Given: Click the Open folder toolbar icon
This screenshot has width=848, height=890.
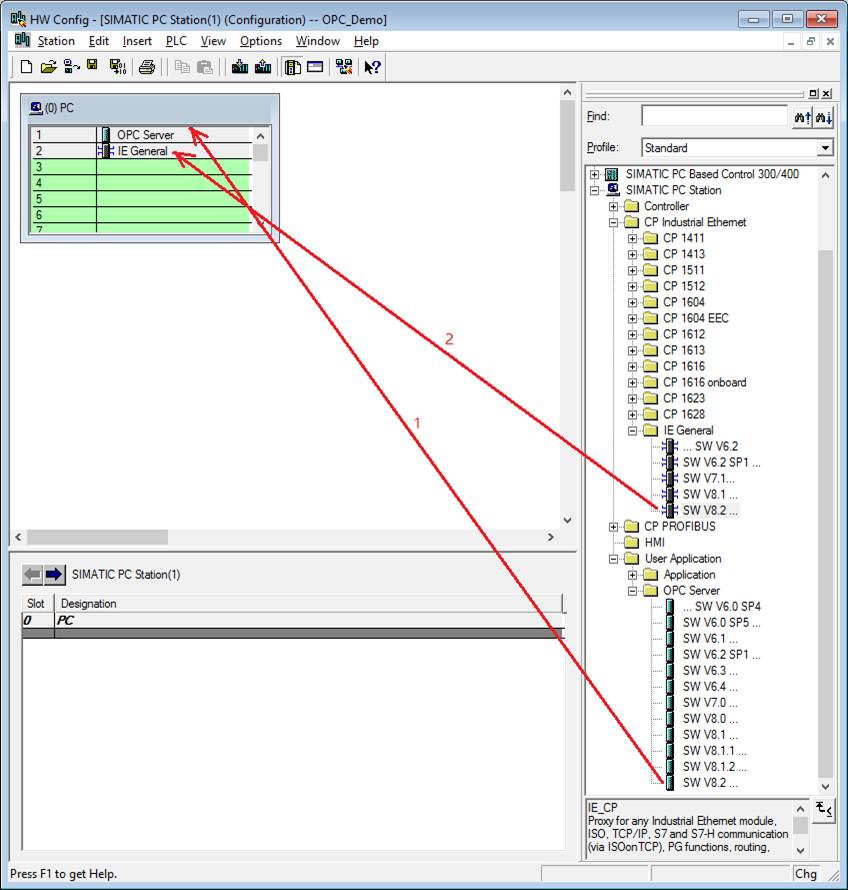Looking at the screenshot, I should [x=49, y=67].
